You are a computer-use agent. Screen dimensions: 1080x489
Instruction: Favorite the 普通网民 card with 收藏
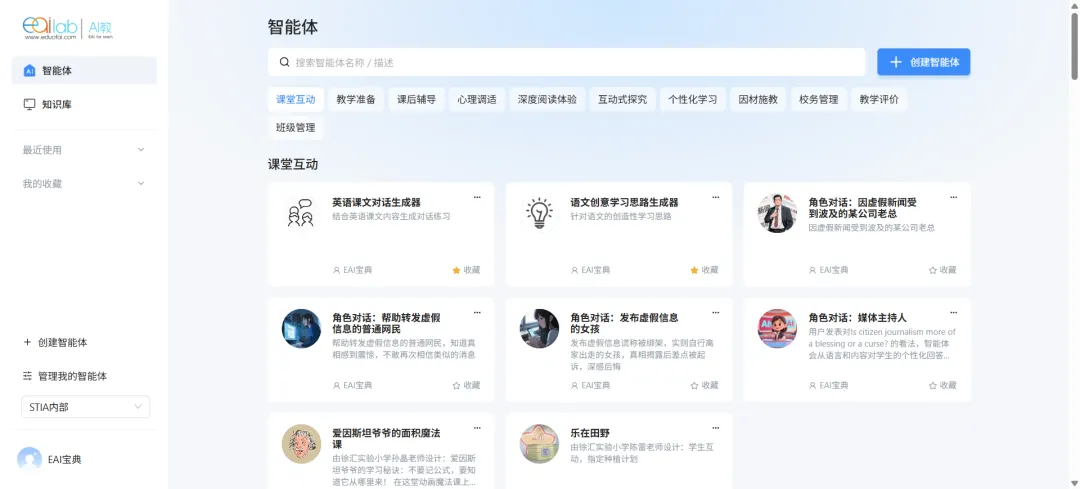[466, 385]
